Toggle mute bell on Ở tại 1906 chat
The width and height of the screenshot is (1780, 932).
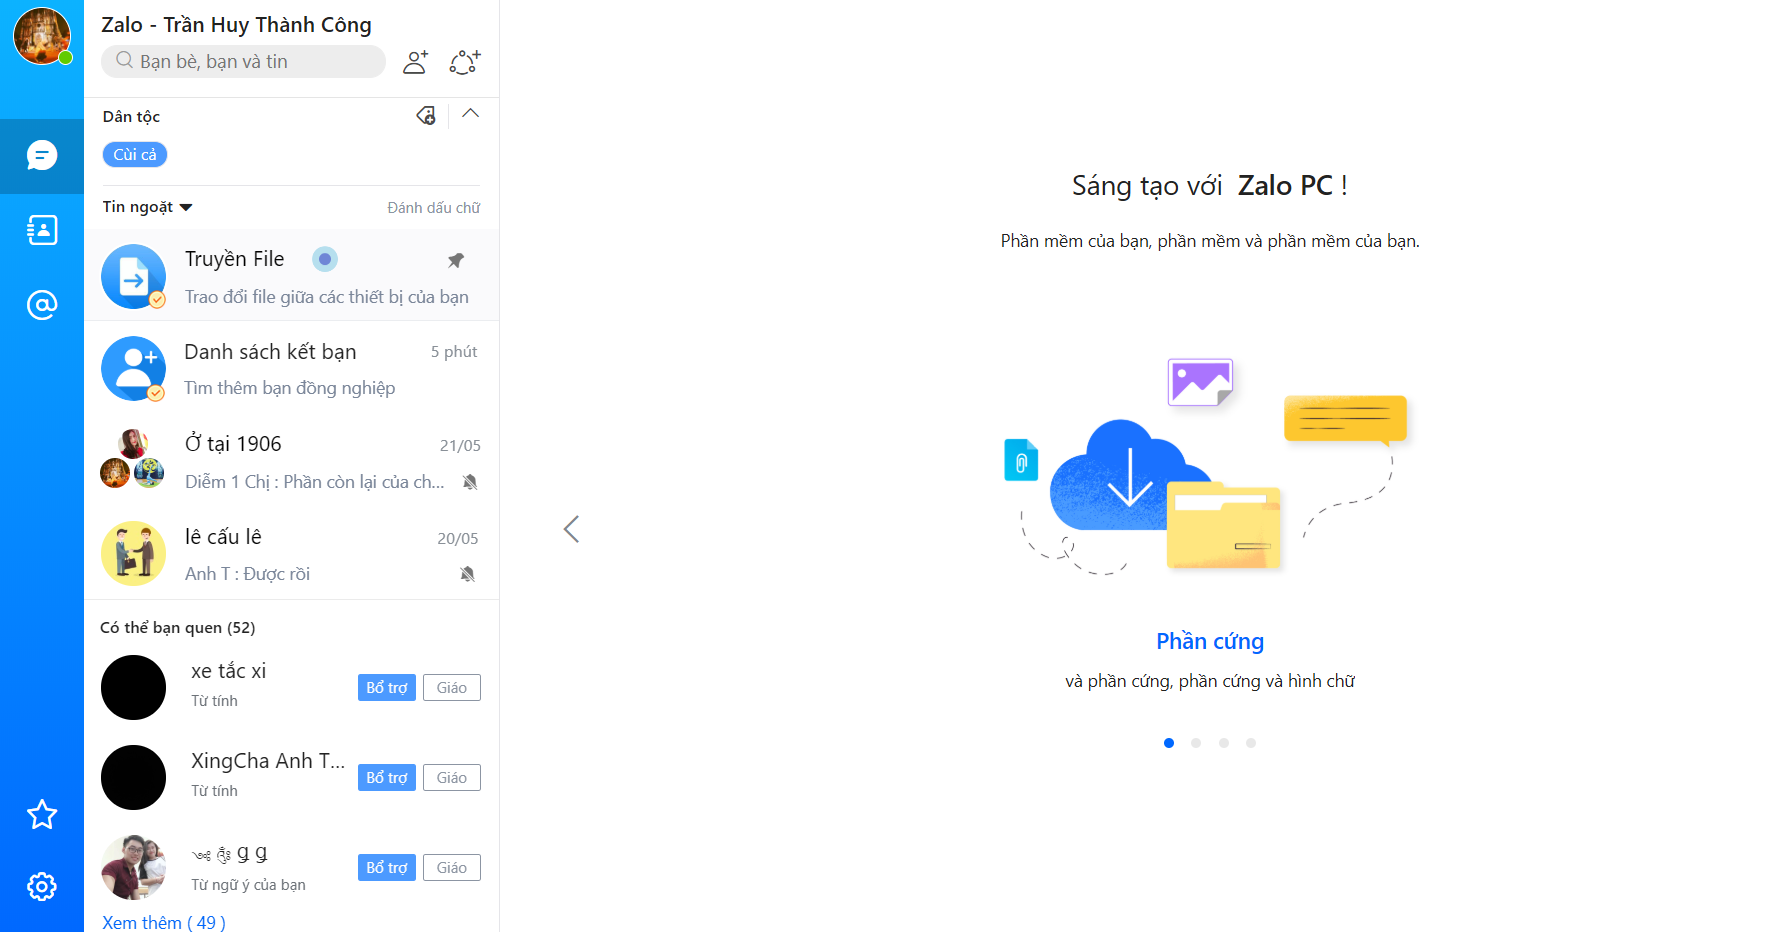click(470, 482)
